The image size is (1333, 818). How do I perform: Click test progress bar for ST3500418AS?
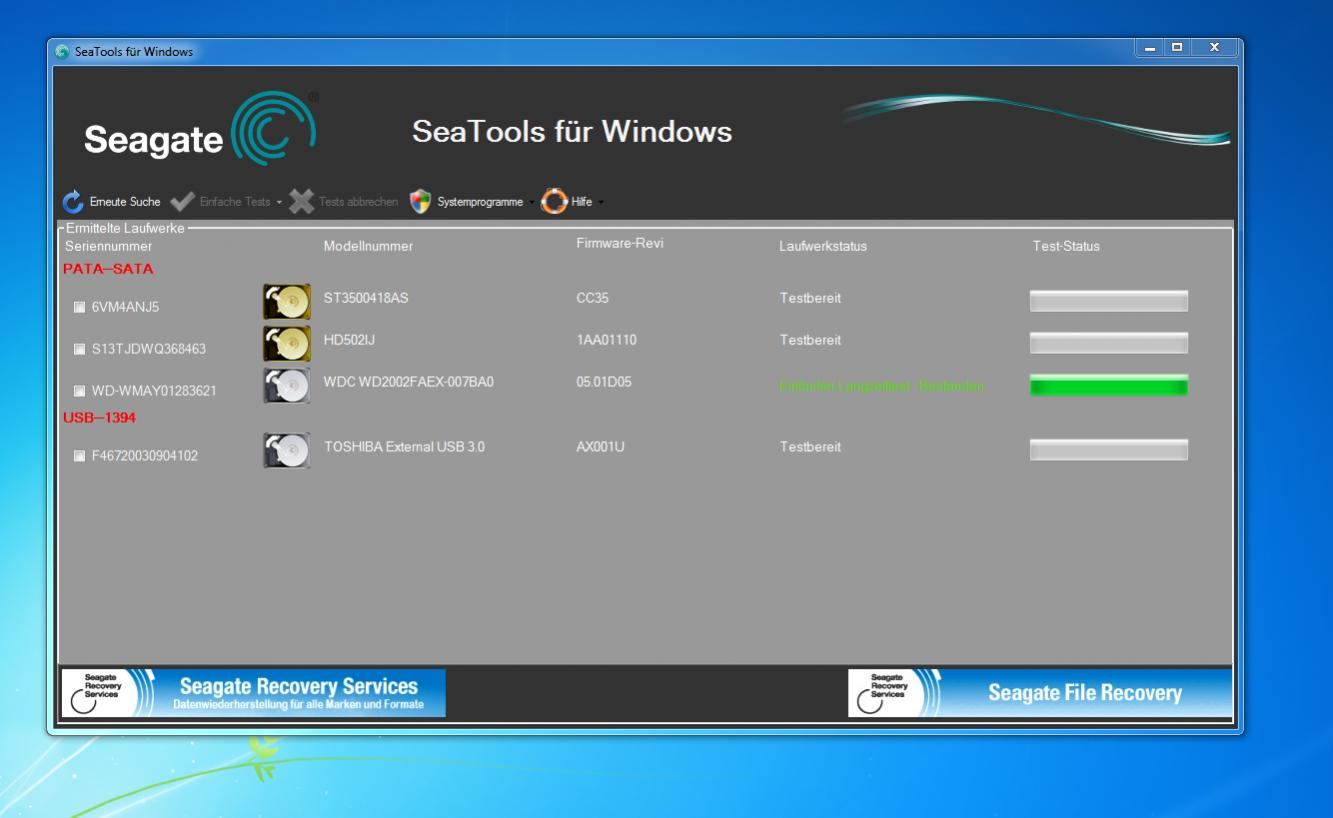click(x=1109, y=301)
